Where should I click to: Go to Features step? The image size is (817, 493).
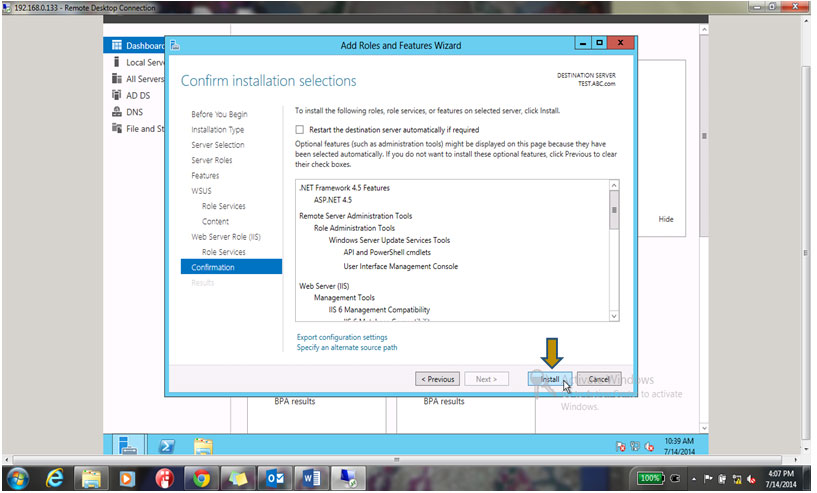(205, 176)
